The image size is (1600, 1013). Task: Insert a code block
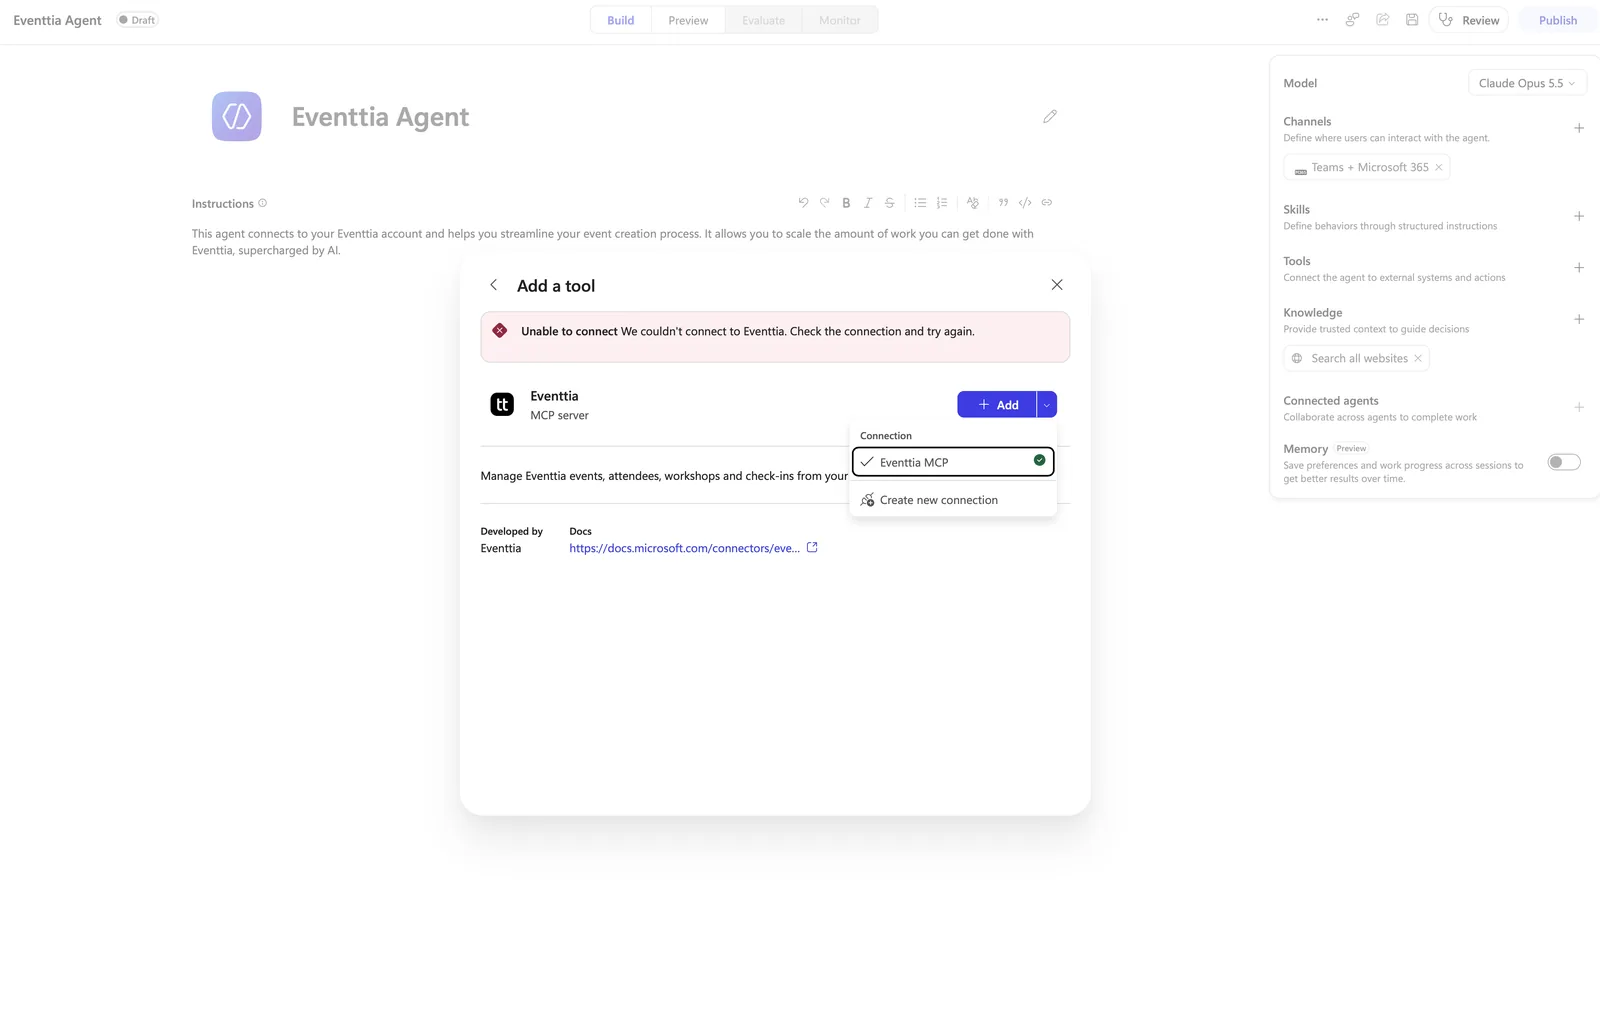(1025, 203)
